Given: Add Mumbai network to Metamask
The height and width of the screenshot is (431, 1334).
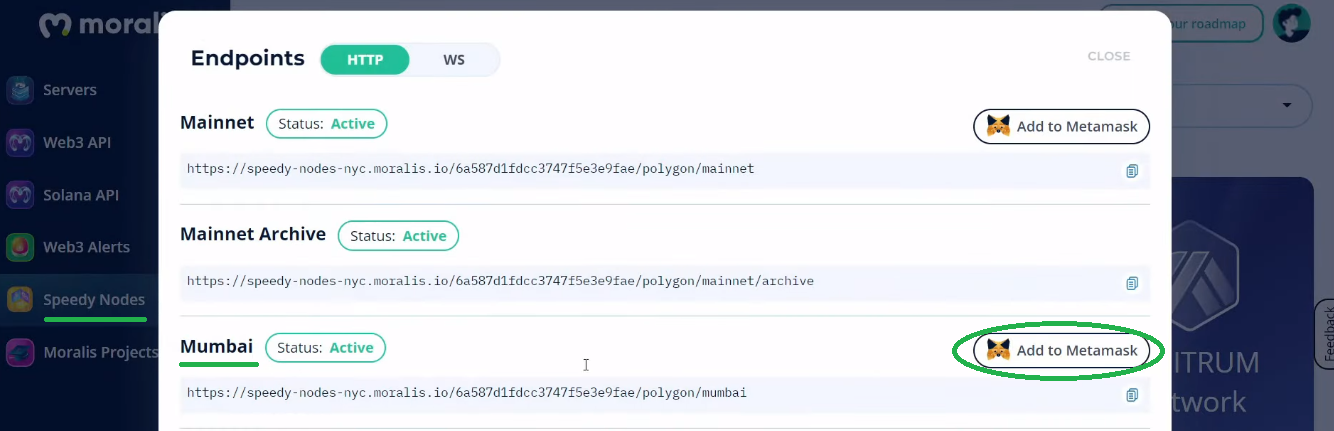Looking at the screenshot, I should (1062, 351).
